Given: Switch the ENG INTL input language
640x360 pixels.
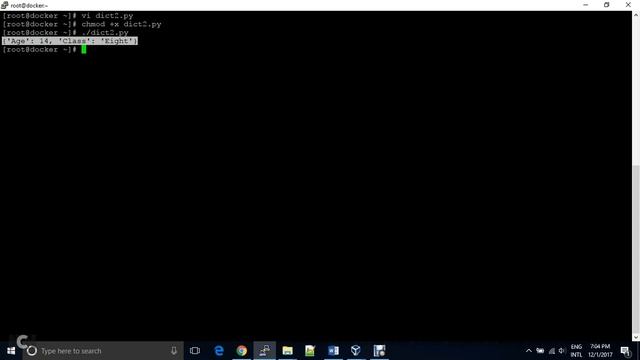Looking at the screenshot, I should [576, 351].
